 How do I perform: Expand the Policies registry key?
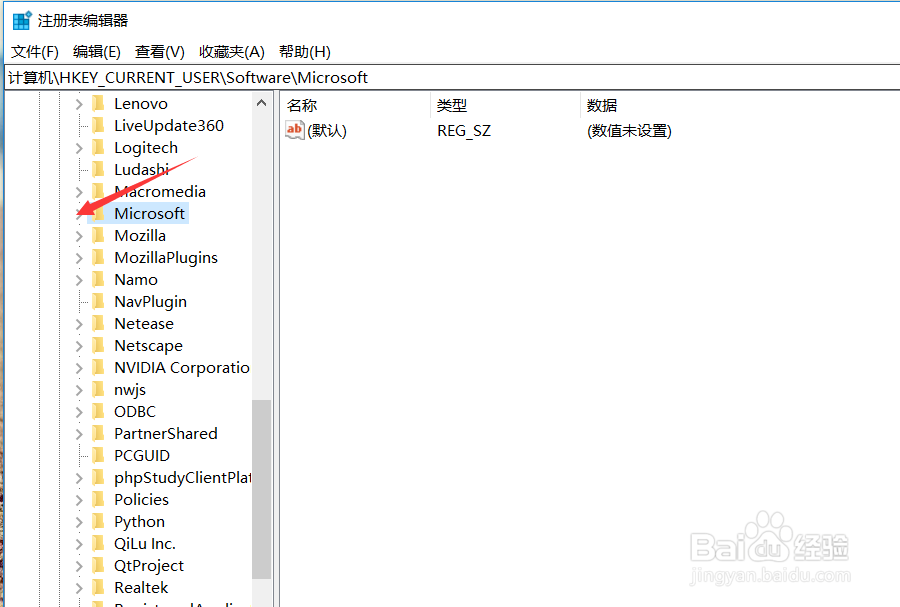pyautogui.click(x=80, y=499)
